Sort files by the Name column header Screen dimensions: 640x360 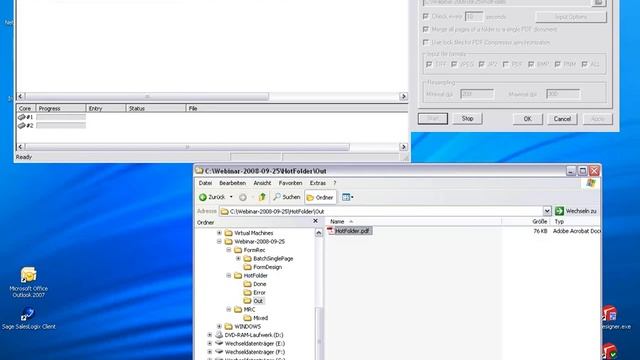pyautogui.click(x=413, y=221)
